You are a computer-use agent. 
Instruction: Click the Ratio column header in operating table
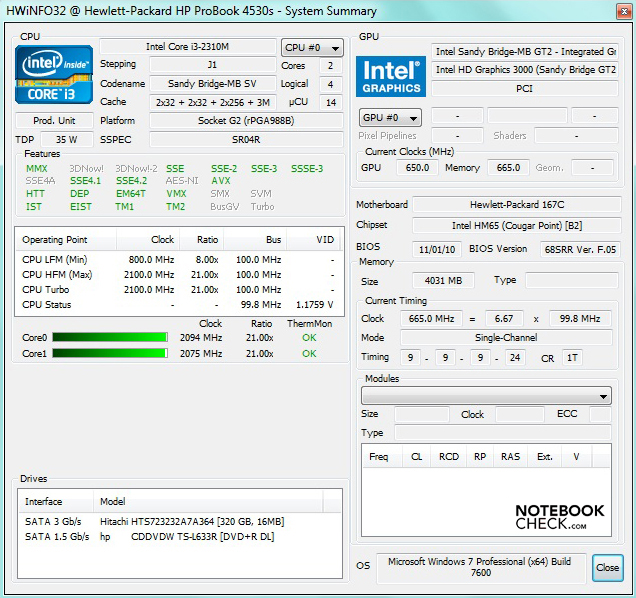point(202,239)
